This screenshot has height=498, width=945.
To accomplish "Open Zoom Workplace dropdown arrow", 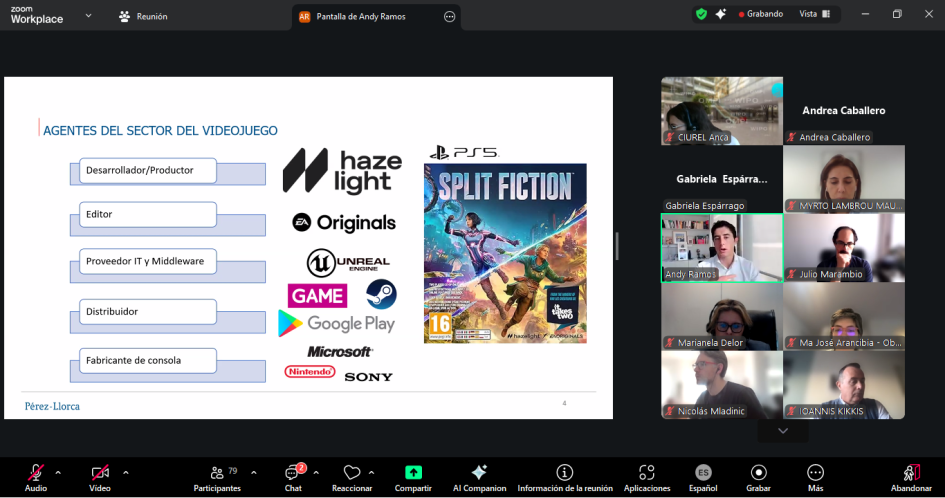I will [x=88, y=16].
